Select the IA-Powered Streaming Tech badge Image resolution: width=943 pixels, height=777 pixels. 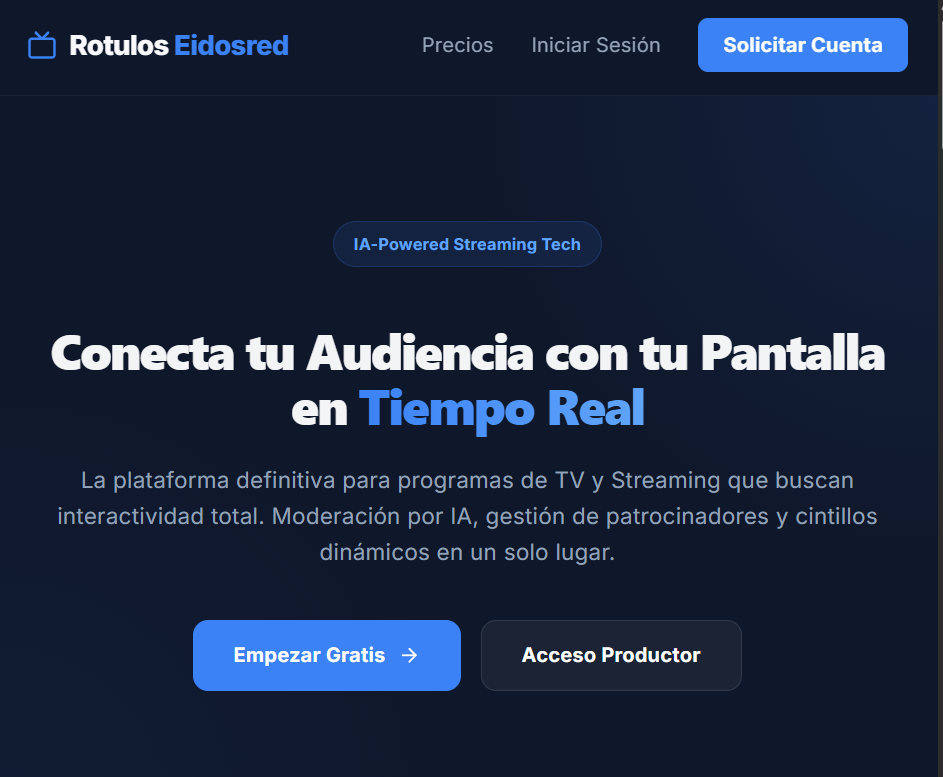tap(467, 244)
